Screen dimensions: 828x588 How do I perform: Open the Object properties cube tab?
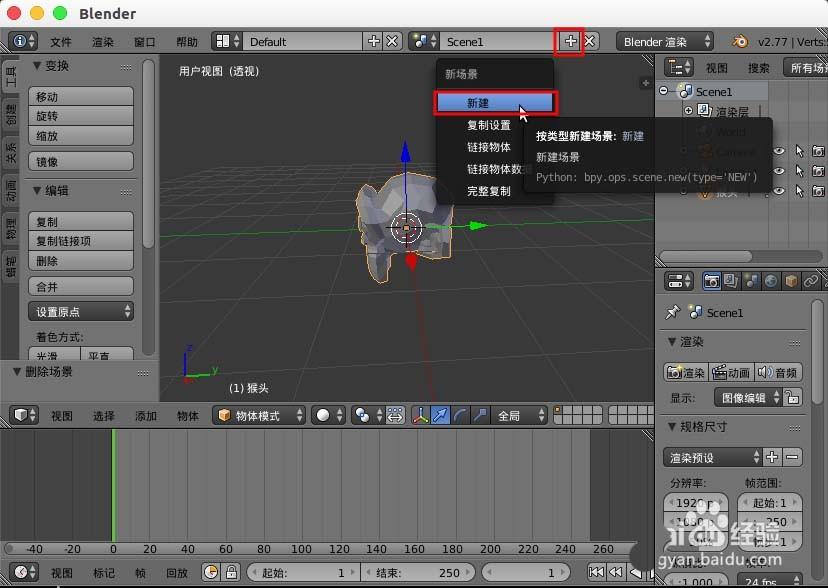[790, 281]
